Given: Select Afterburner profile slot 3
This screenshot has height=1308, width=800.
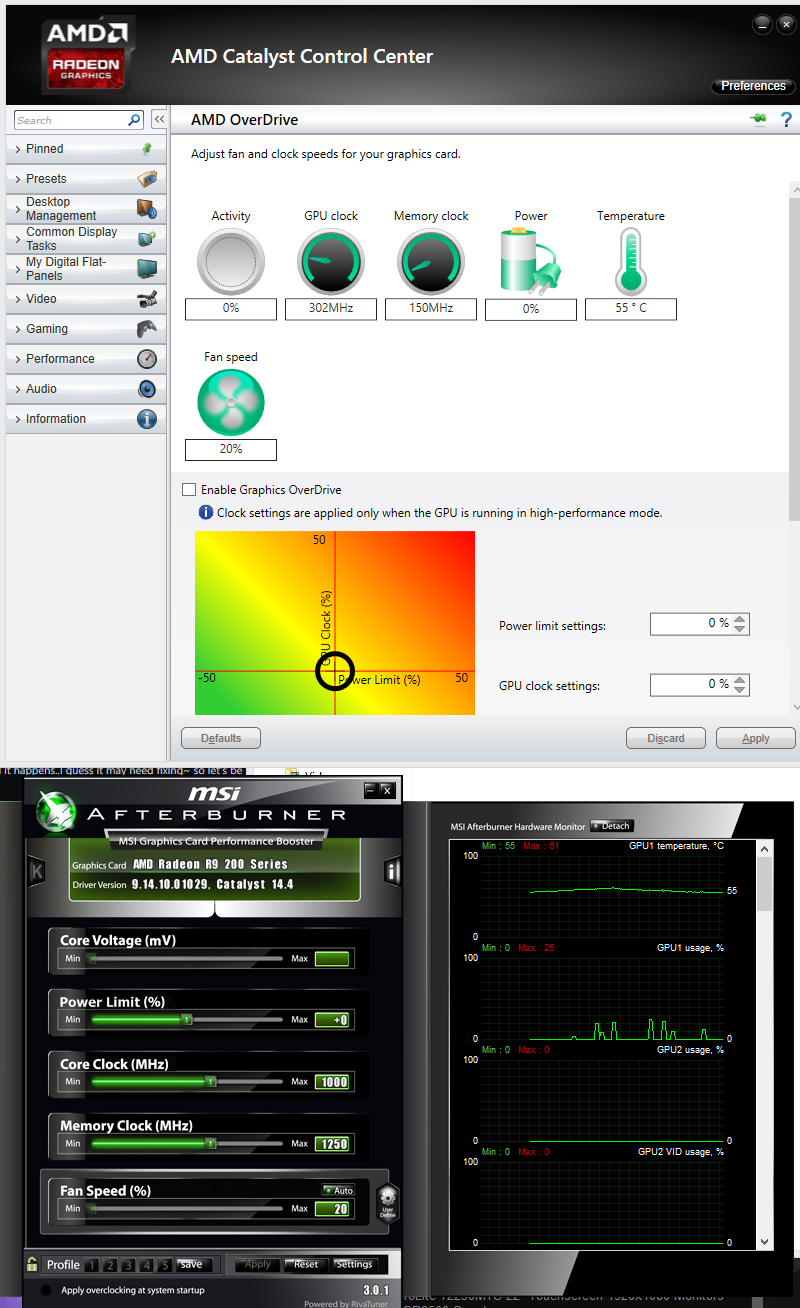Looking at the screenshot, I should tap(128, 1265).
